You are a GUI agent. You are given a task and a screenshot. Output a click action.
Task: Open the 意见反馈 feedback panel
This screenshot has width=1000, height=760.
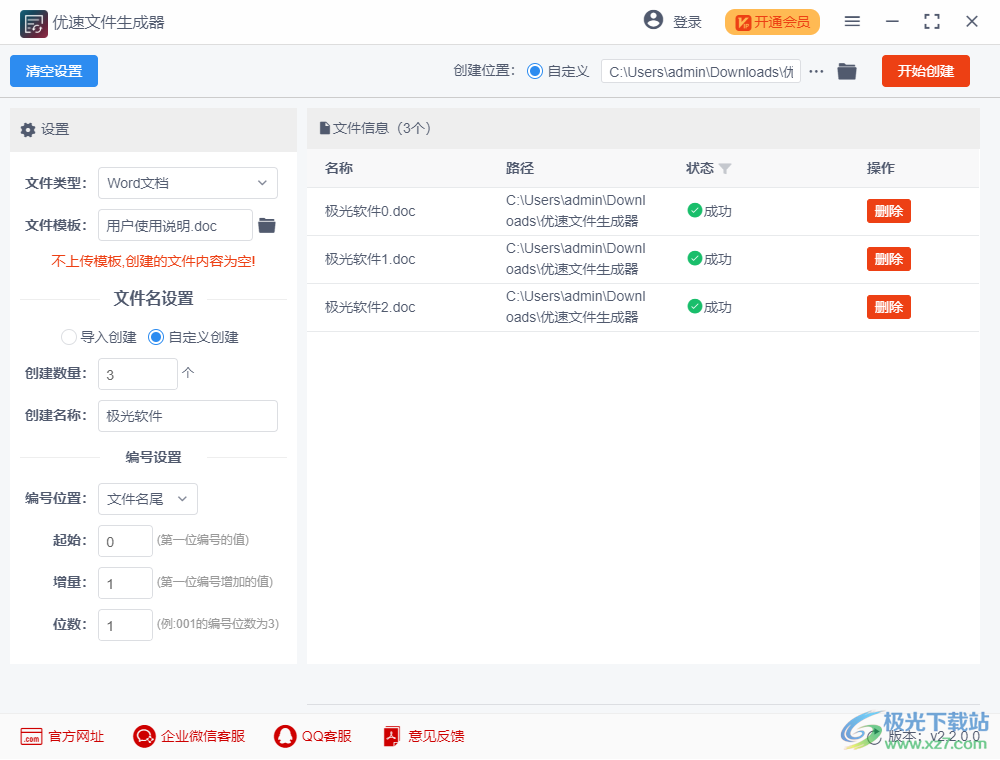pyautogui.click(x=390, y=736)
